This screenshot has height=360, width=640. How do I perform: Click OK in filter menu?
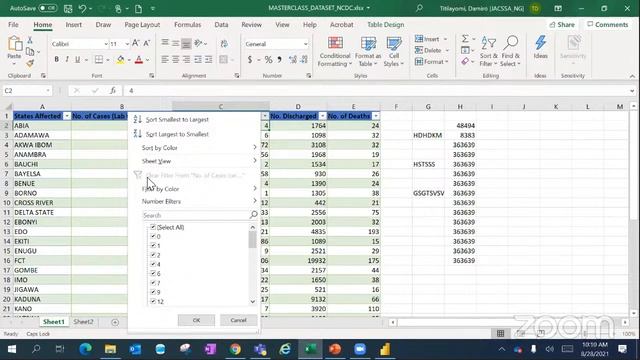point(196,320)
